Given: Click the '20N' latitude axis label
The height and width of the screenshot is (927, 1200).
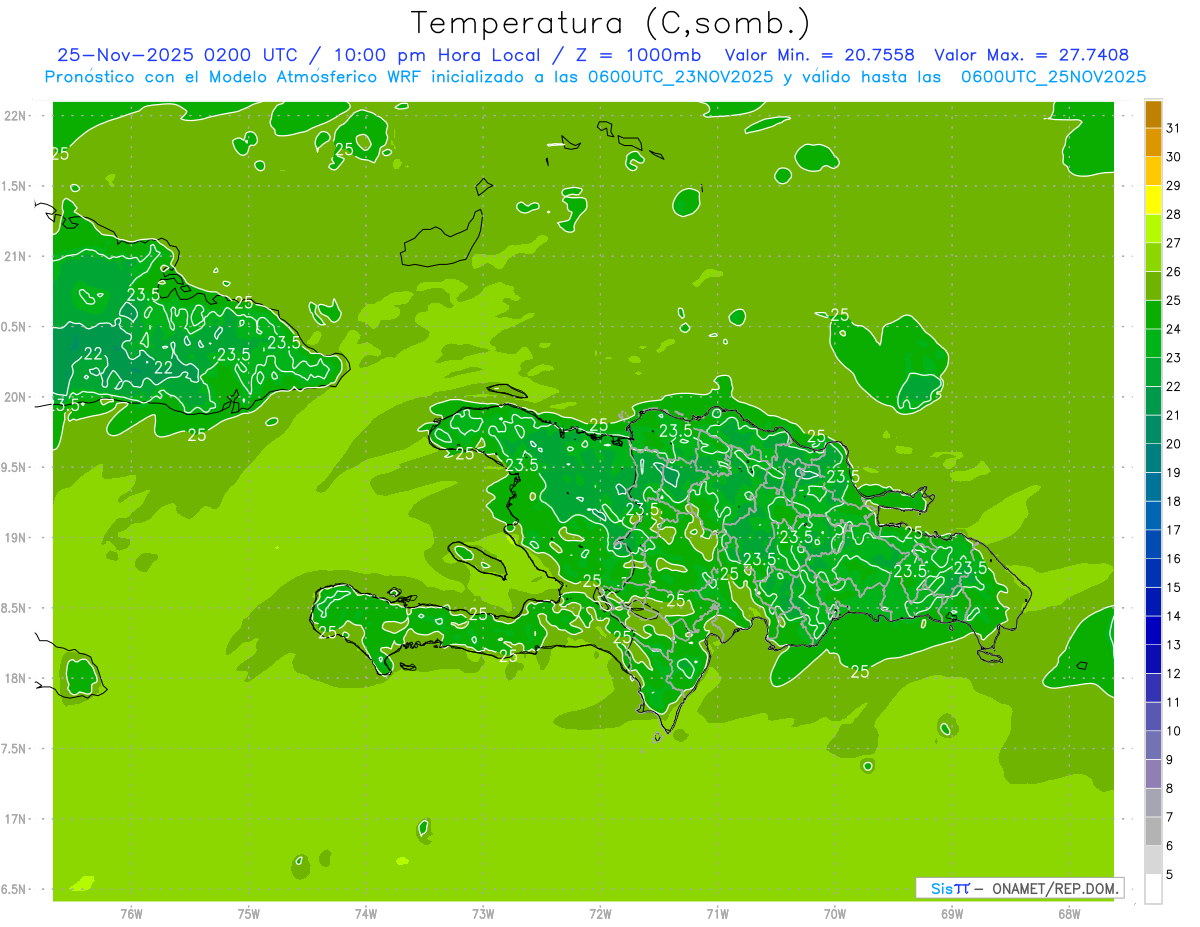Looking at the screenshot, I should point(17,397).
